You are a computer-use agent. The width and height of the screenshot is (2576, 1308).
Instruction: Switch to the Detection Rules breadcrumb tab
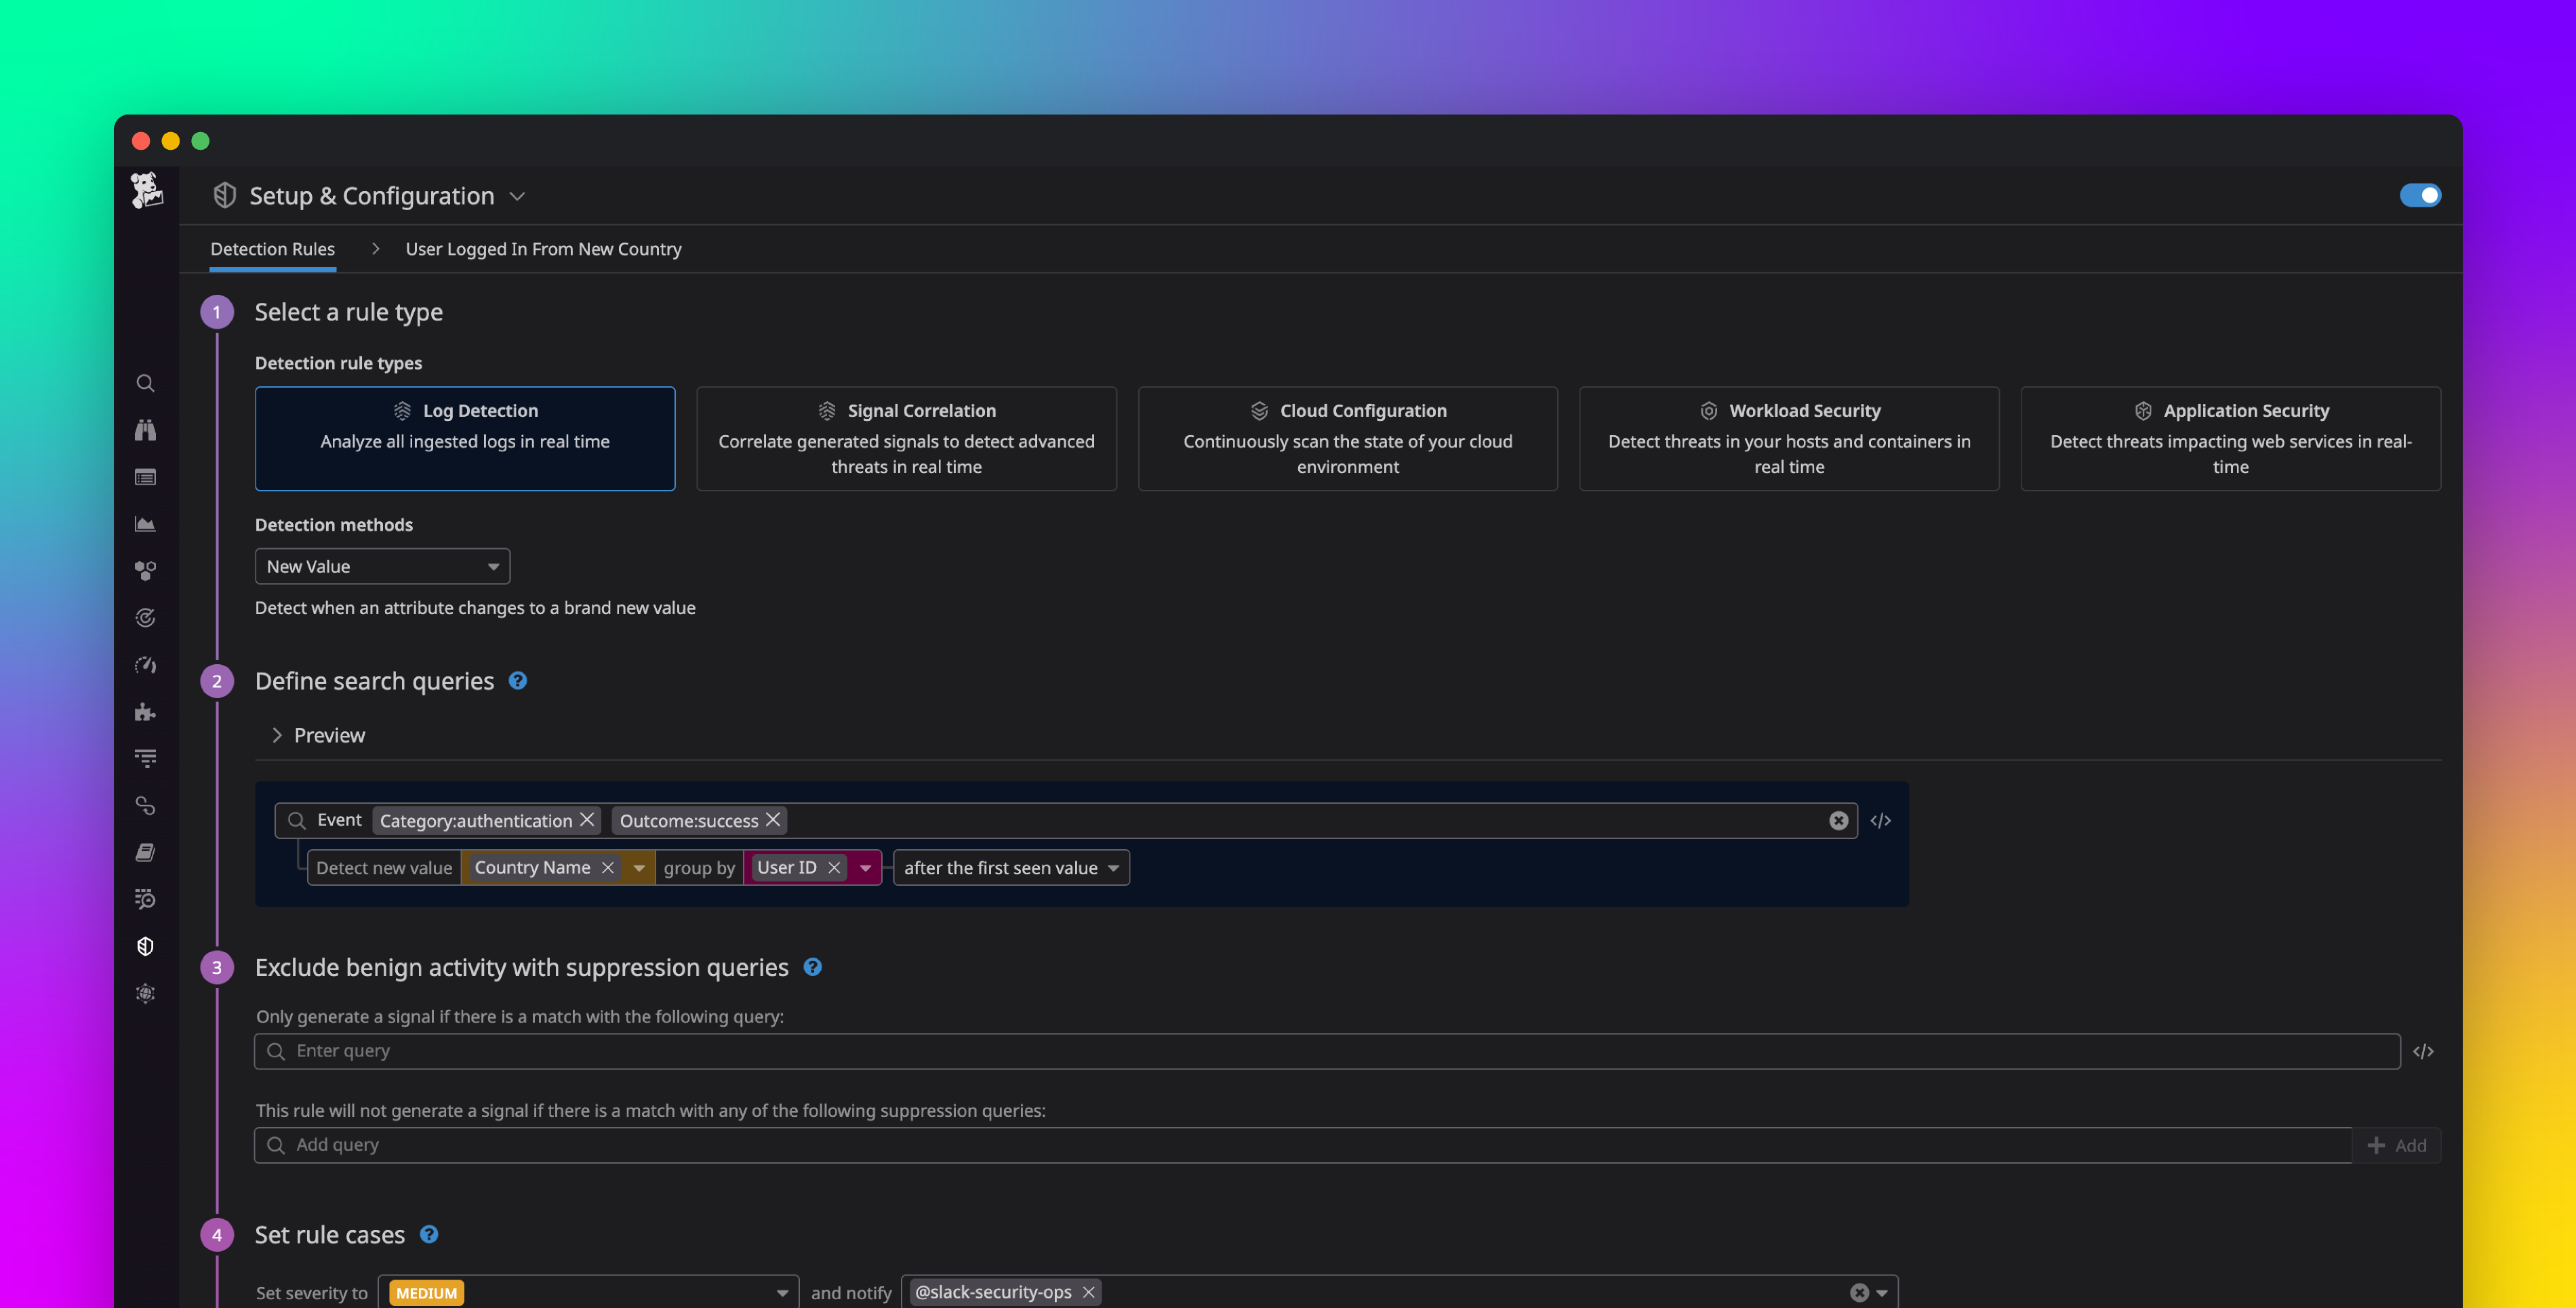(x=272, y=249)
